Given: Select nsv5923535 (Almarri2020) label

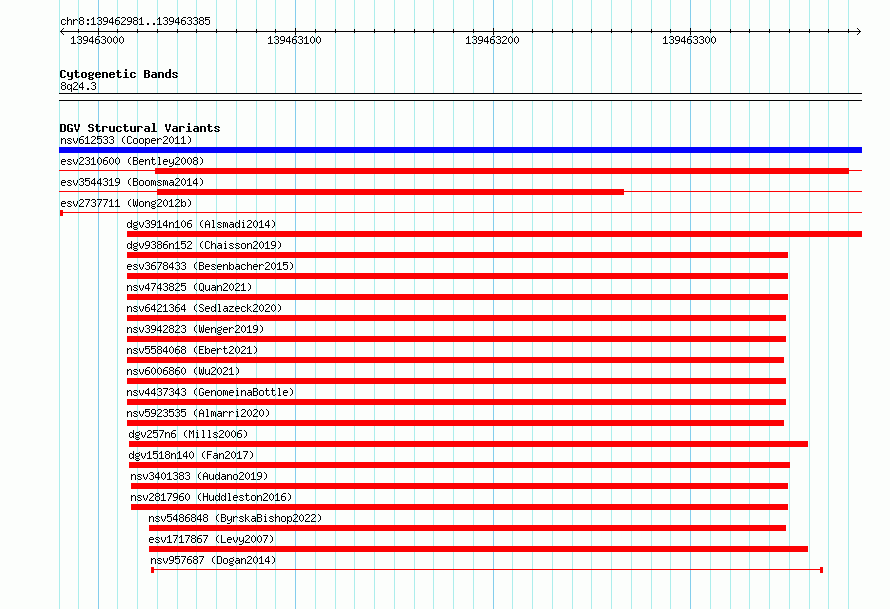Looking at the screenshot, I should coord(199,413).
